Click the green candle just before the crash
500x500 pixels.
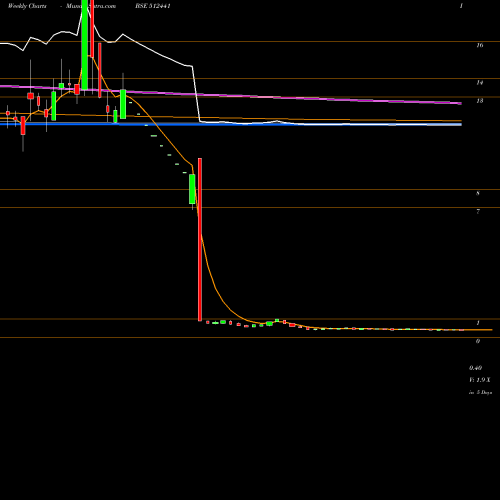click(192, 189)
